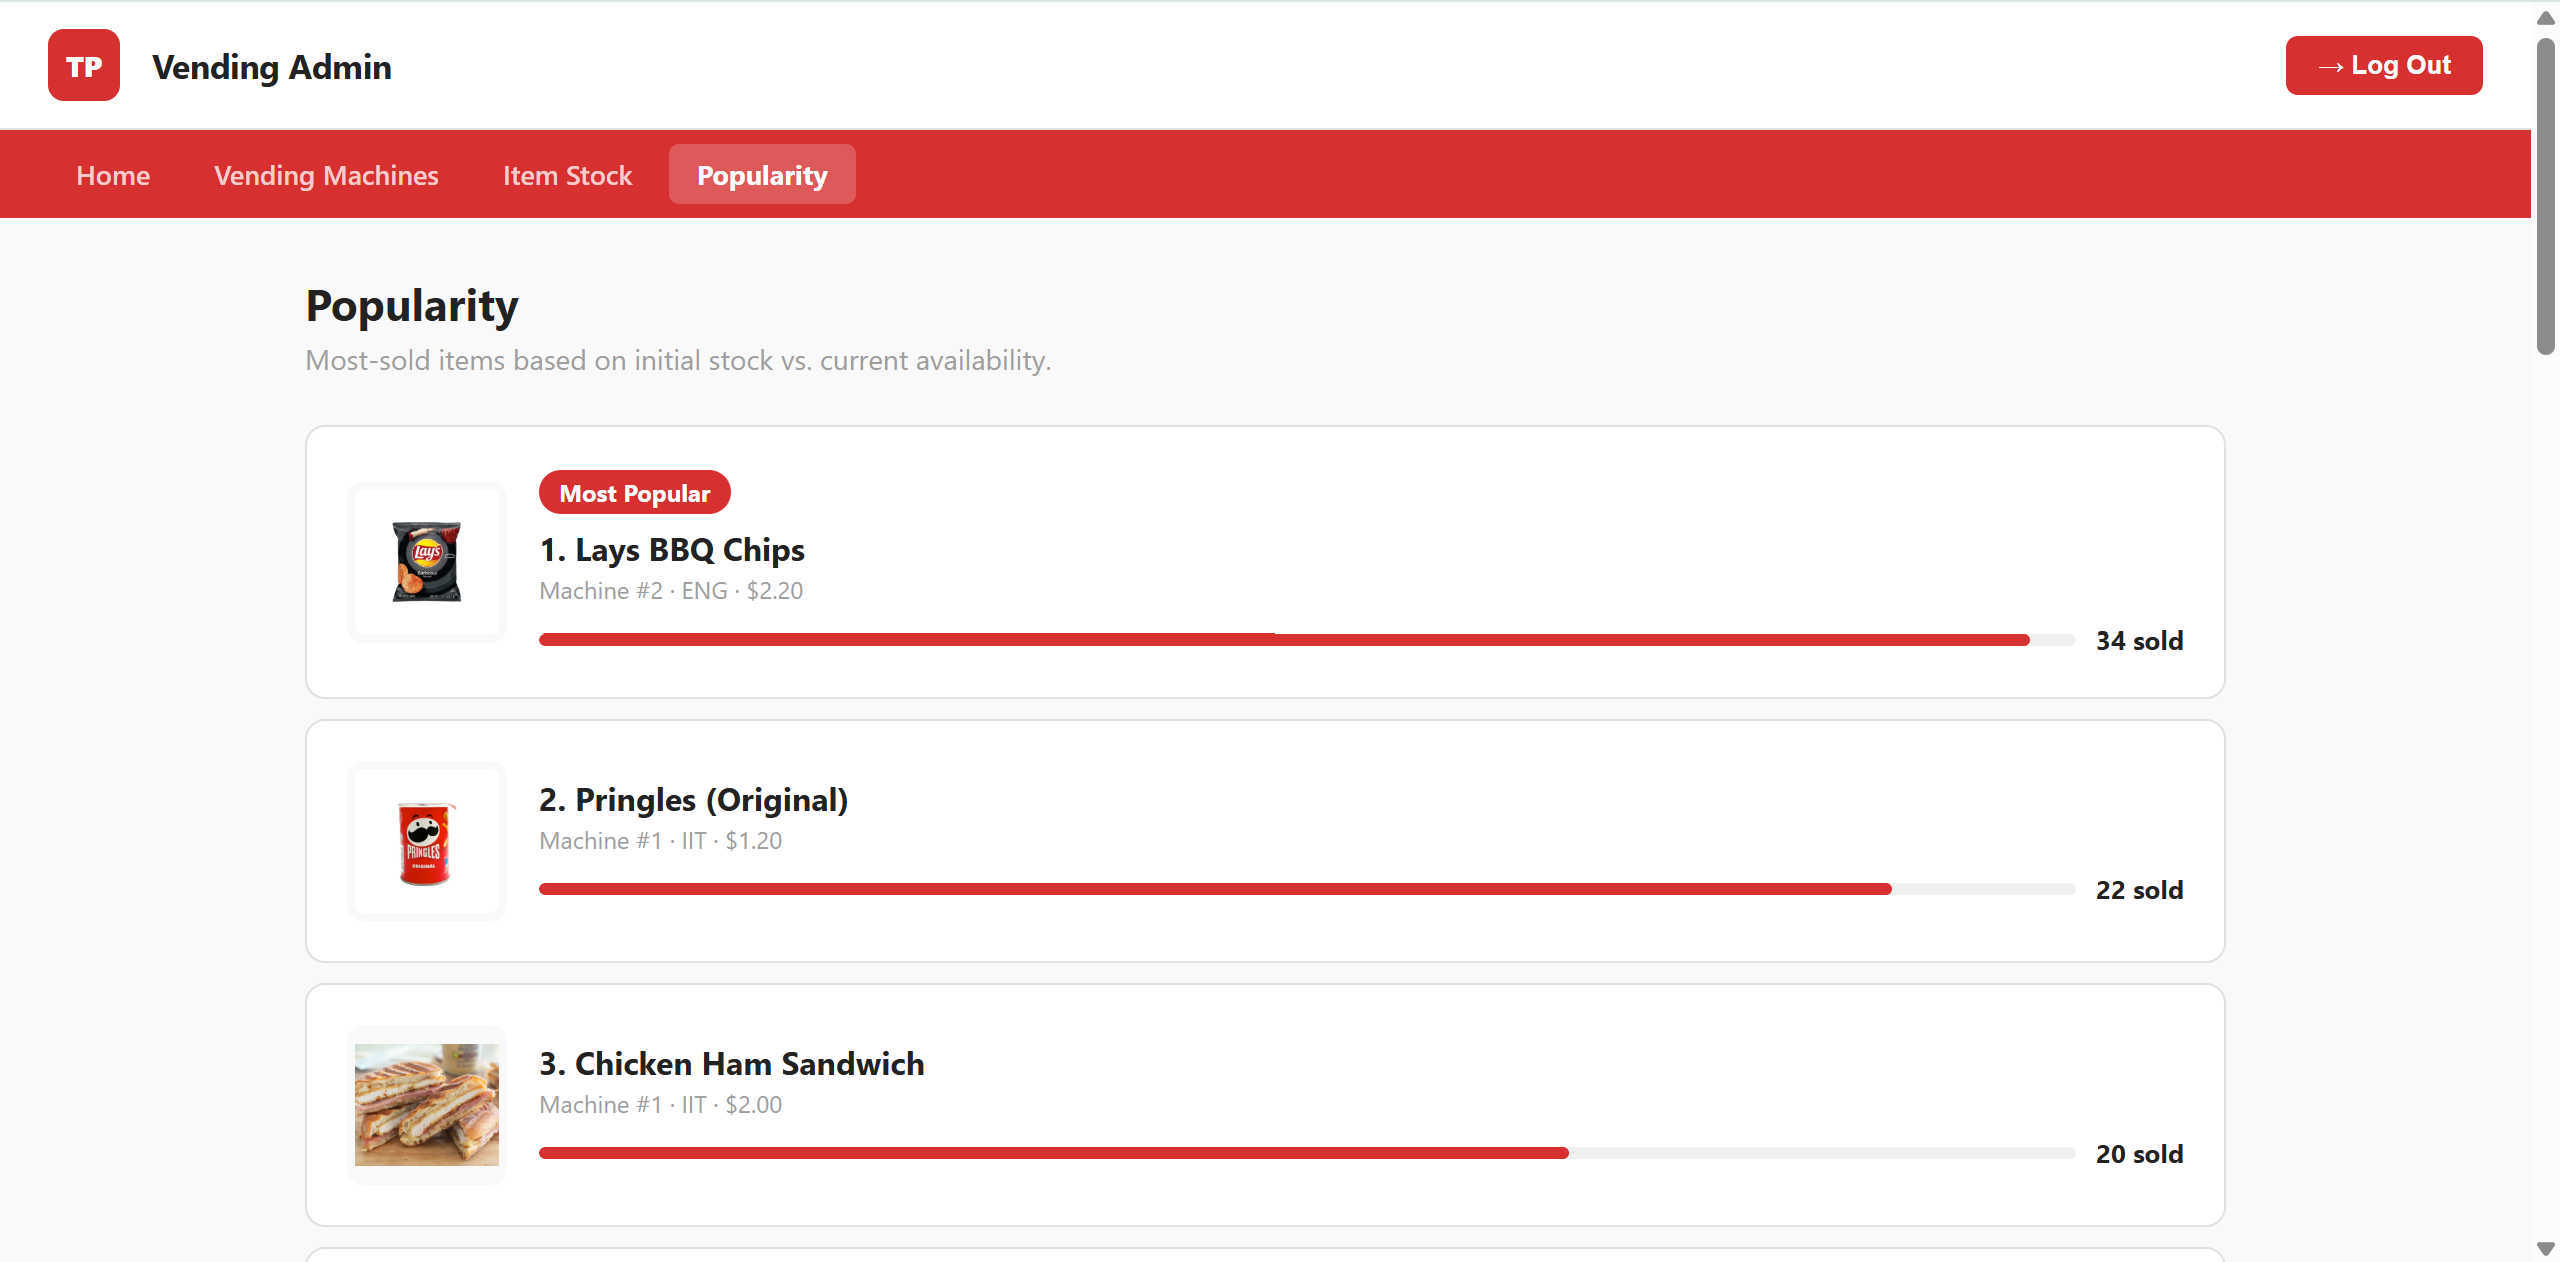Click the Log Out button
This screenshot has width=2560, height=1262.
click(x=2384, y=66)
